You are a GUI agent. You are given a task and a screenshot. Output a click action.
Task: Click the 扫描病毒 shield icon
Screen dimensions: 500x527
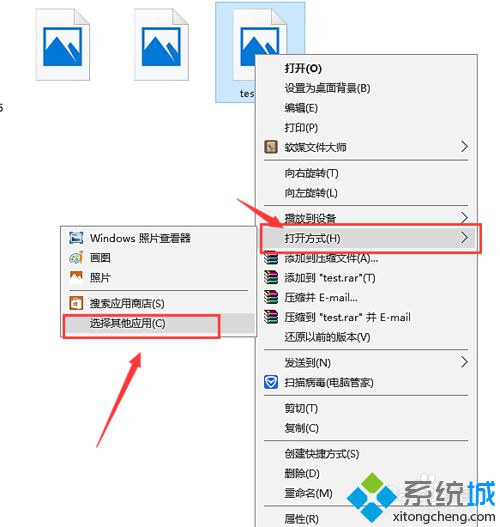click(x=271, y=382)
